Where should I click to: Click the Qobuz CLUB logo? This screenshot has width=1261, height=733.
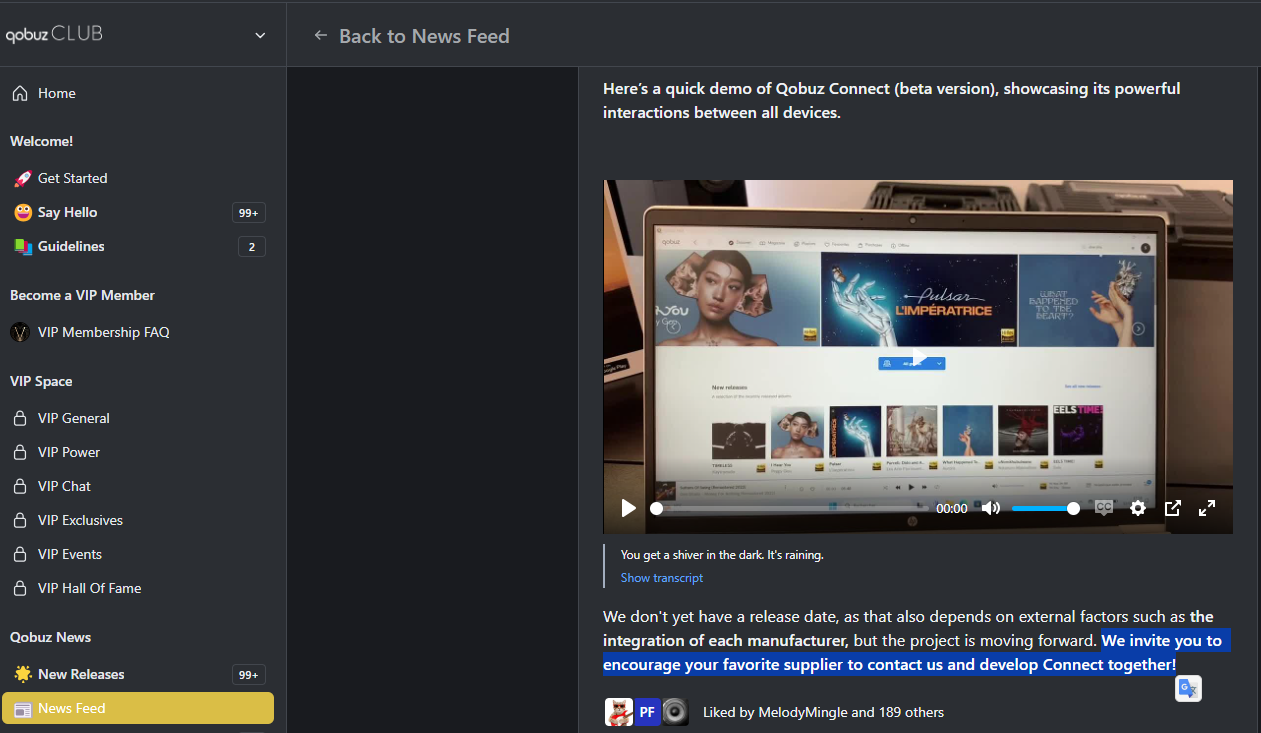(x=54, y=34)
